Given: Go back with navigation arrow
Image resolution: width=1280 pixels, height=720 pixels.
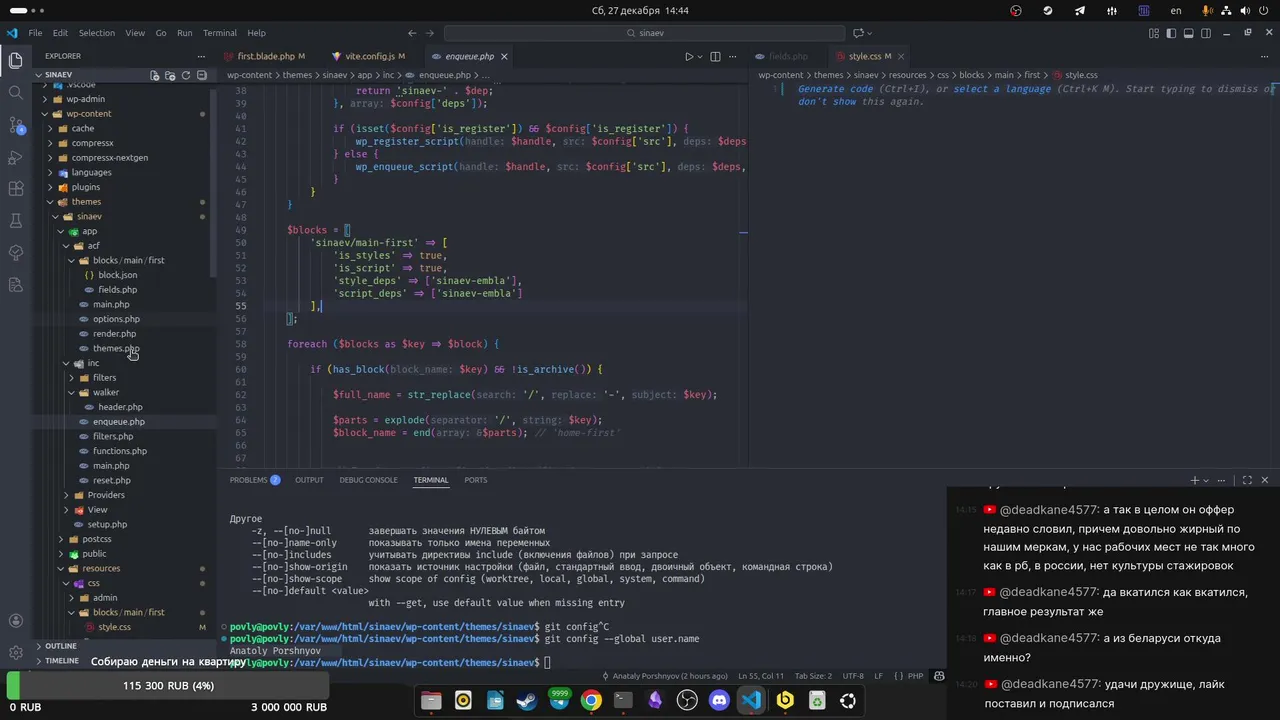Looking at the screenshot, I should (413, 33).
